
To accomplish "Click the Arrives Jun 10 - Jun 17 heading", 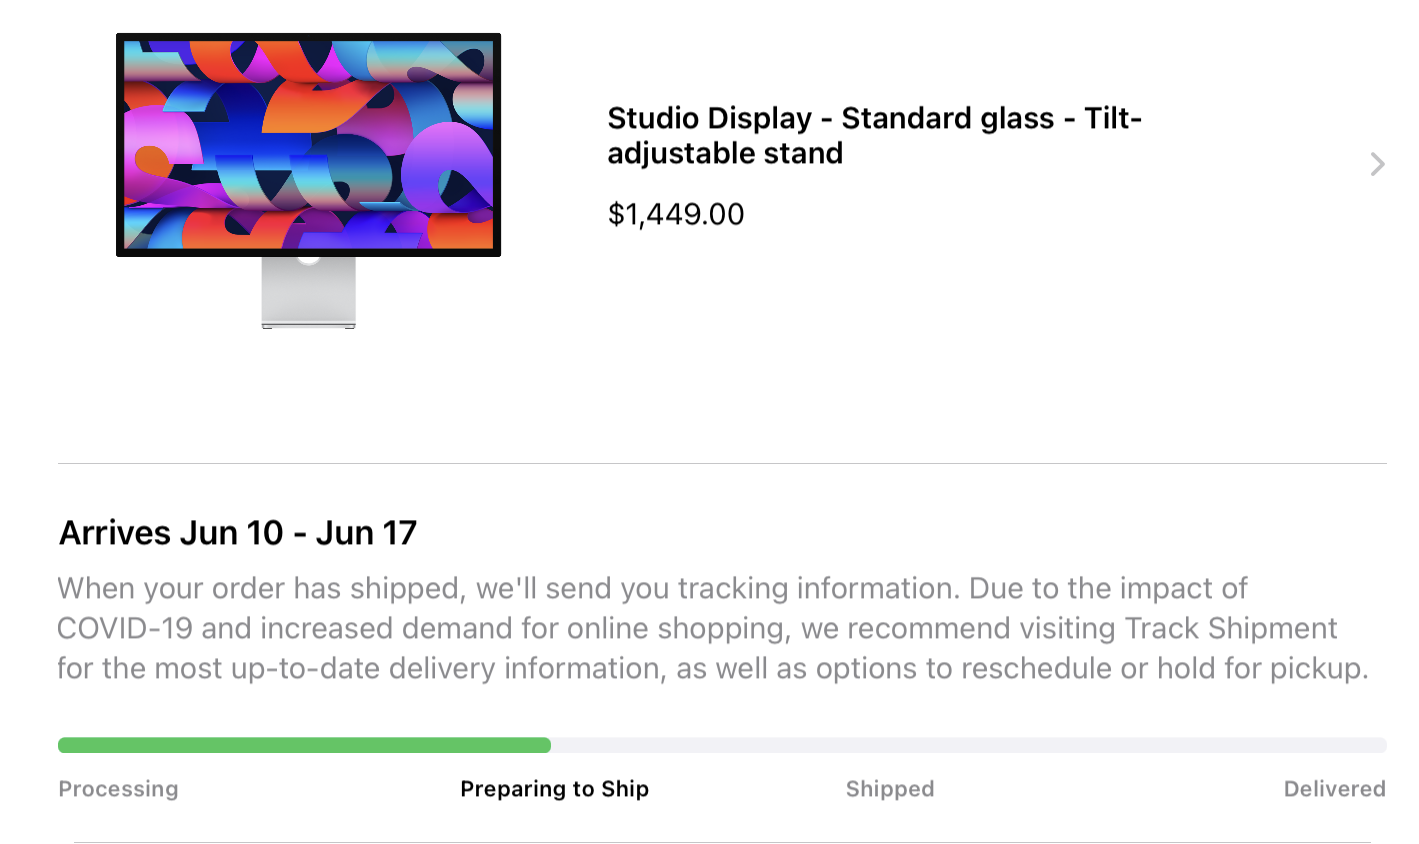I will [238, 533].
